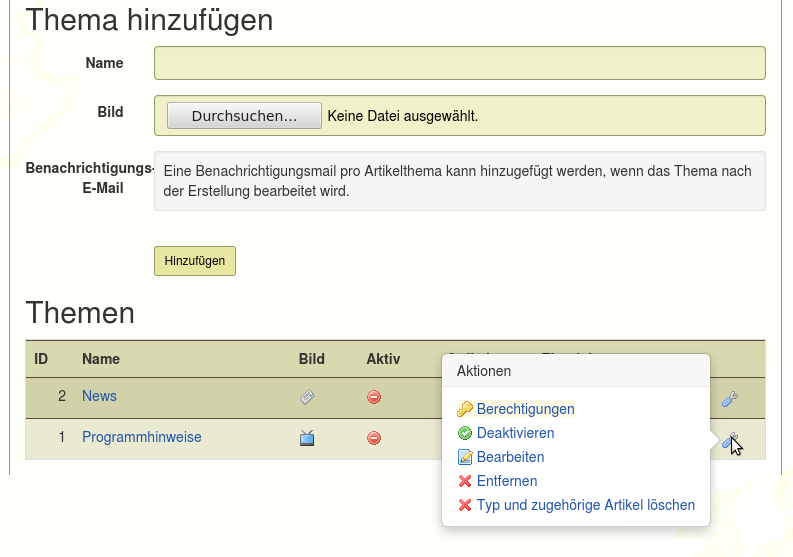Click the News row tag image icon
Screen dimensions: 793x557
(x=307, y=397)
